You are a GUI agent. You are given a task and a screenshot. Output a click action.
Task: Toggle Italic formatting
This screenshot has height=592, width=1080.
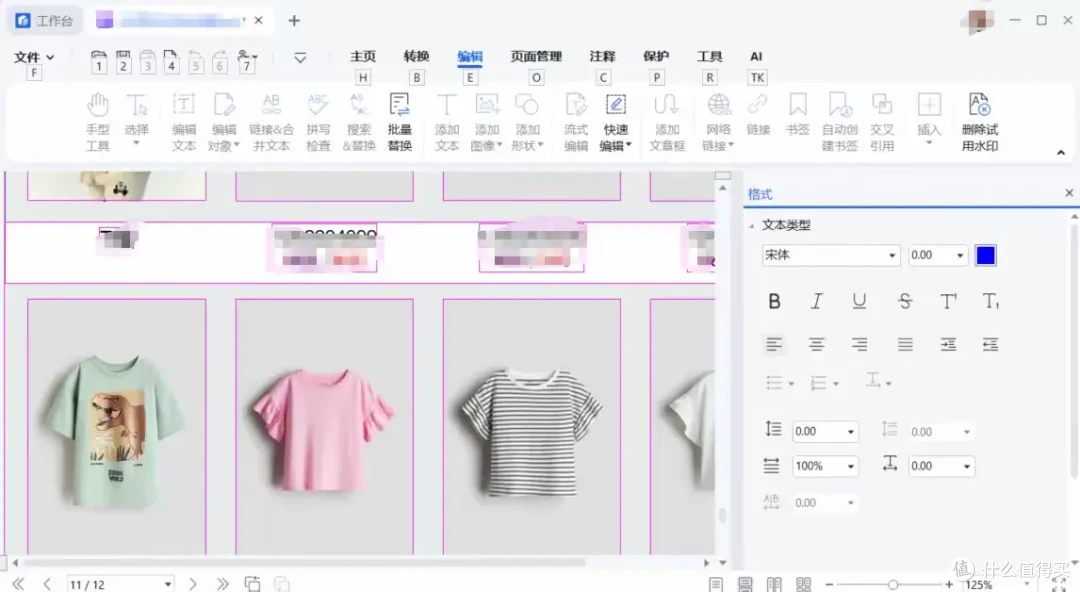tap(816, 301)
